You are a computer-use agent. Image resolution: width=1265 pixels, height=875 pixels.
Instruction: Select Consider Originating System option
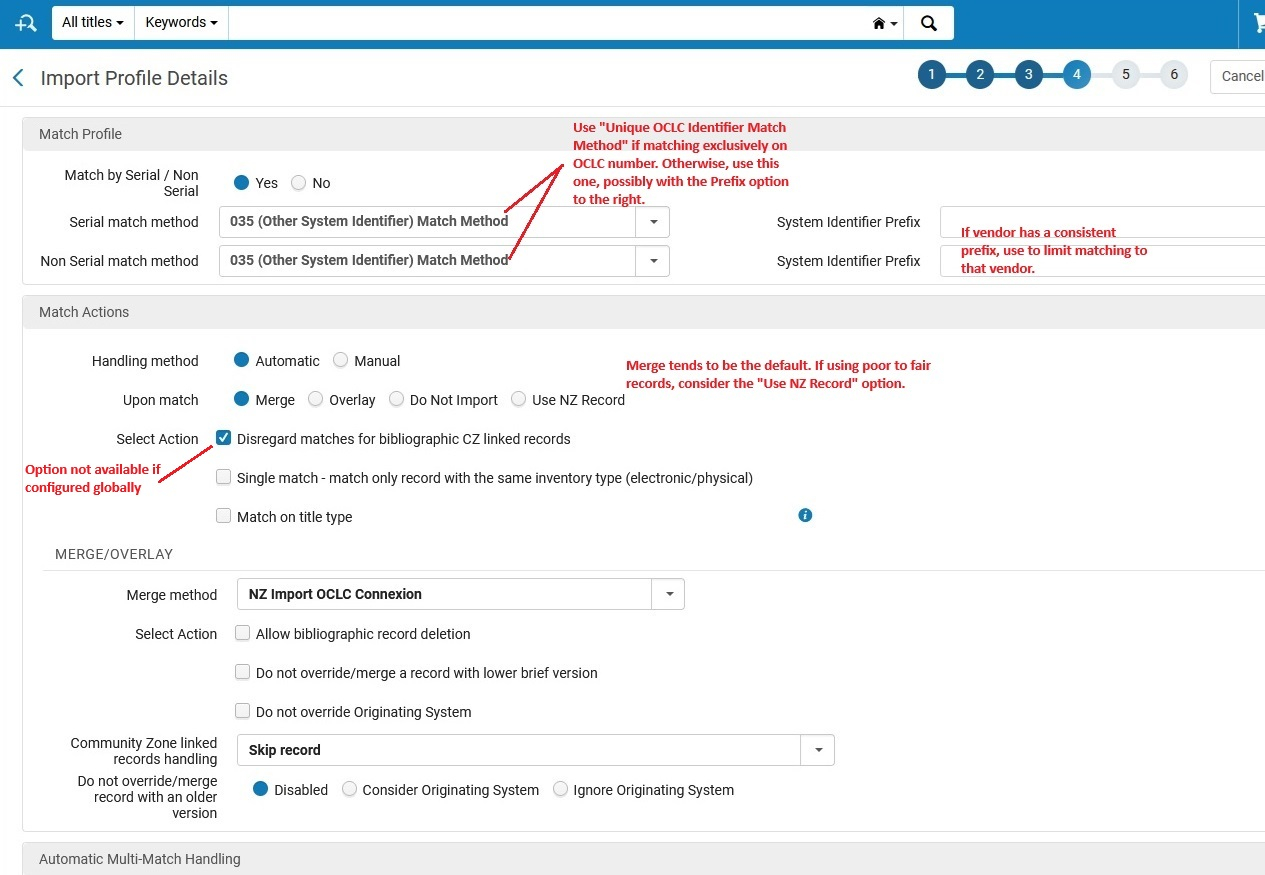pos(349,789)
